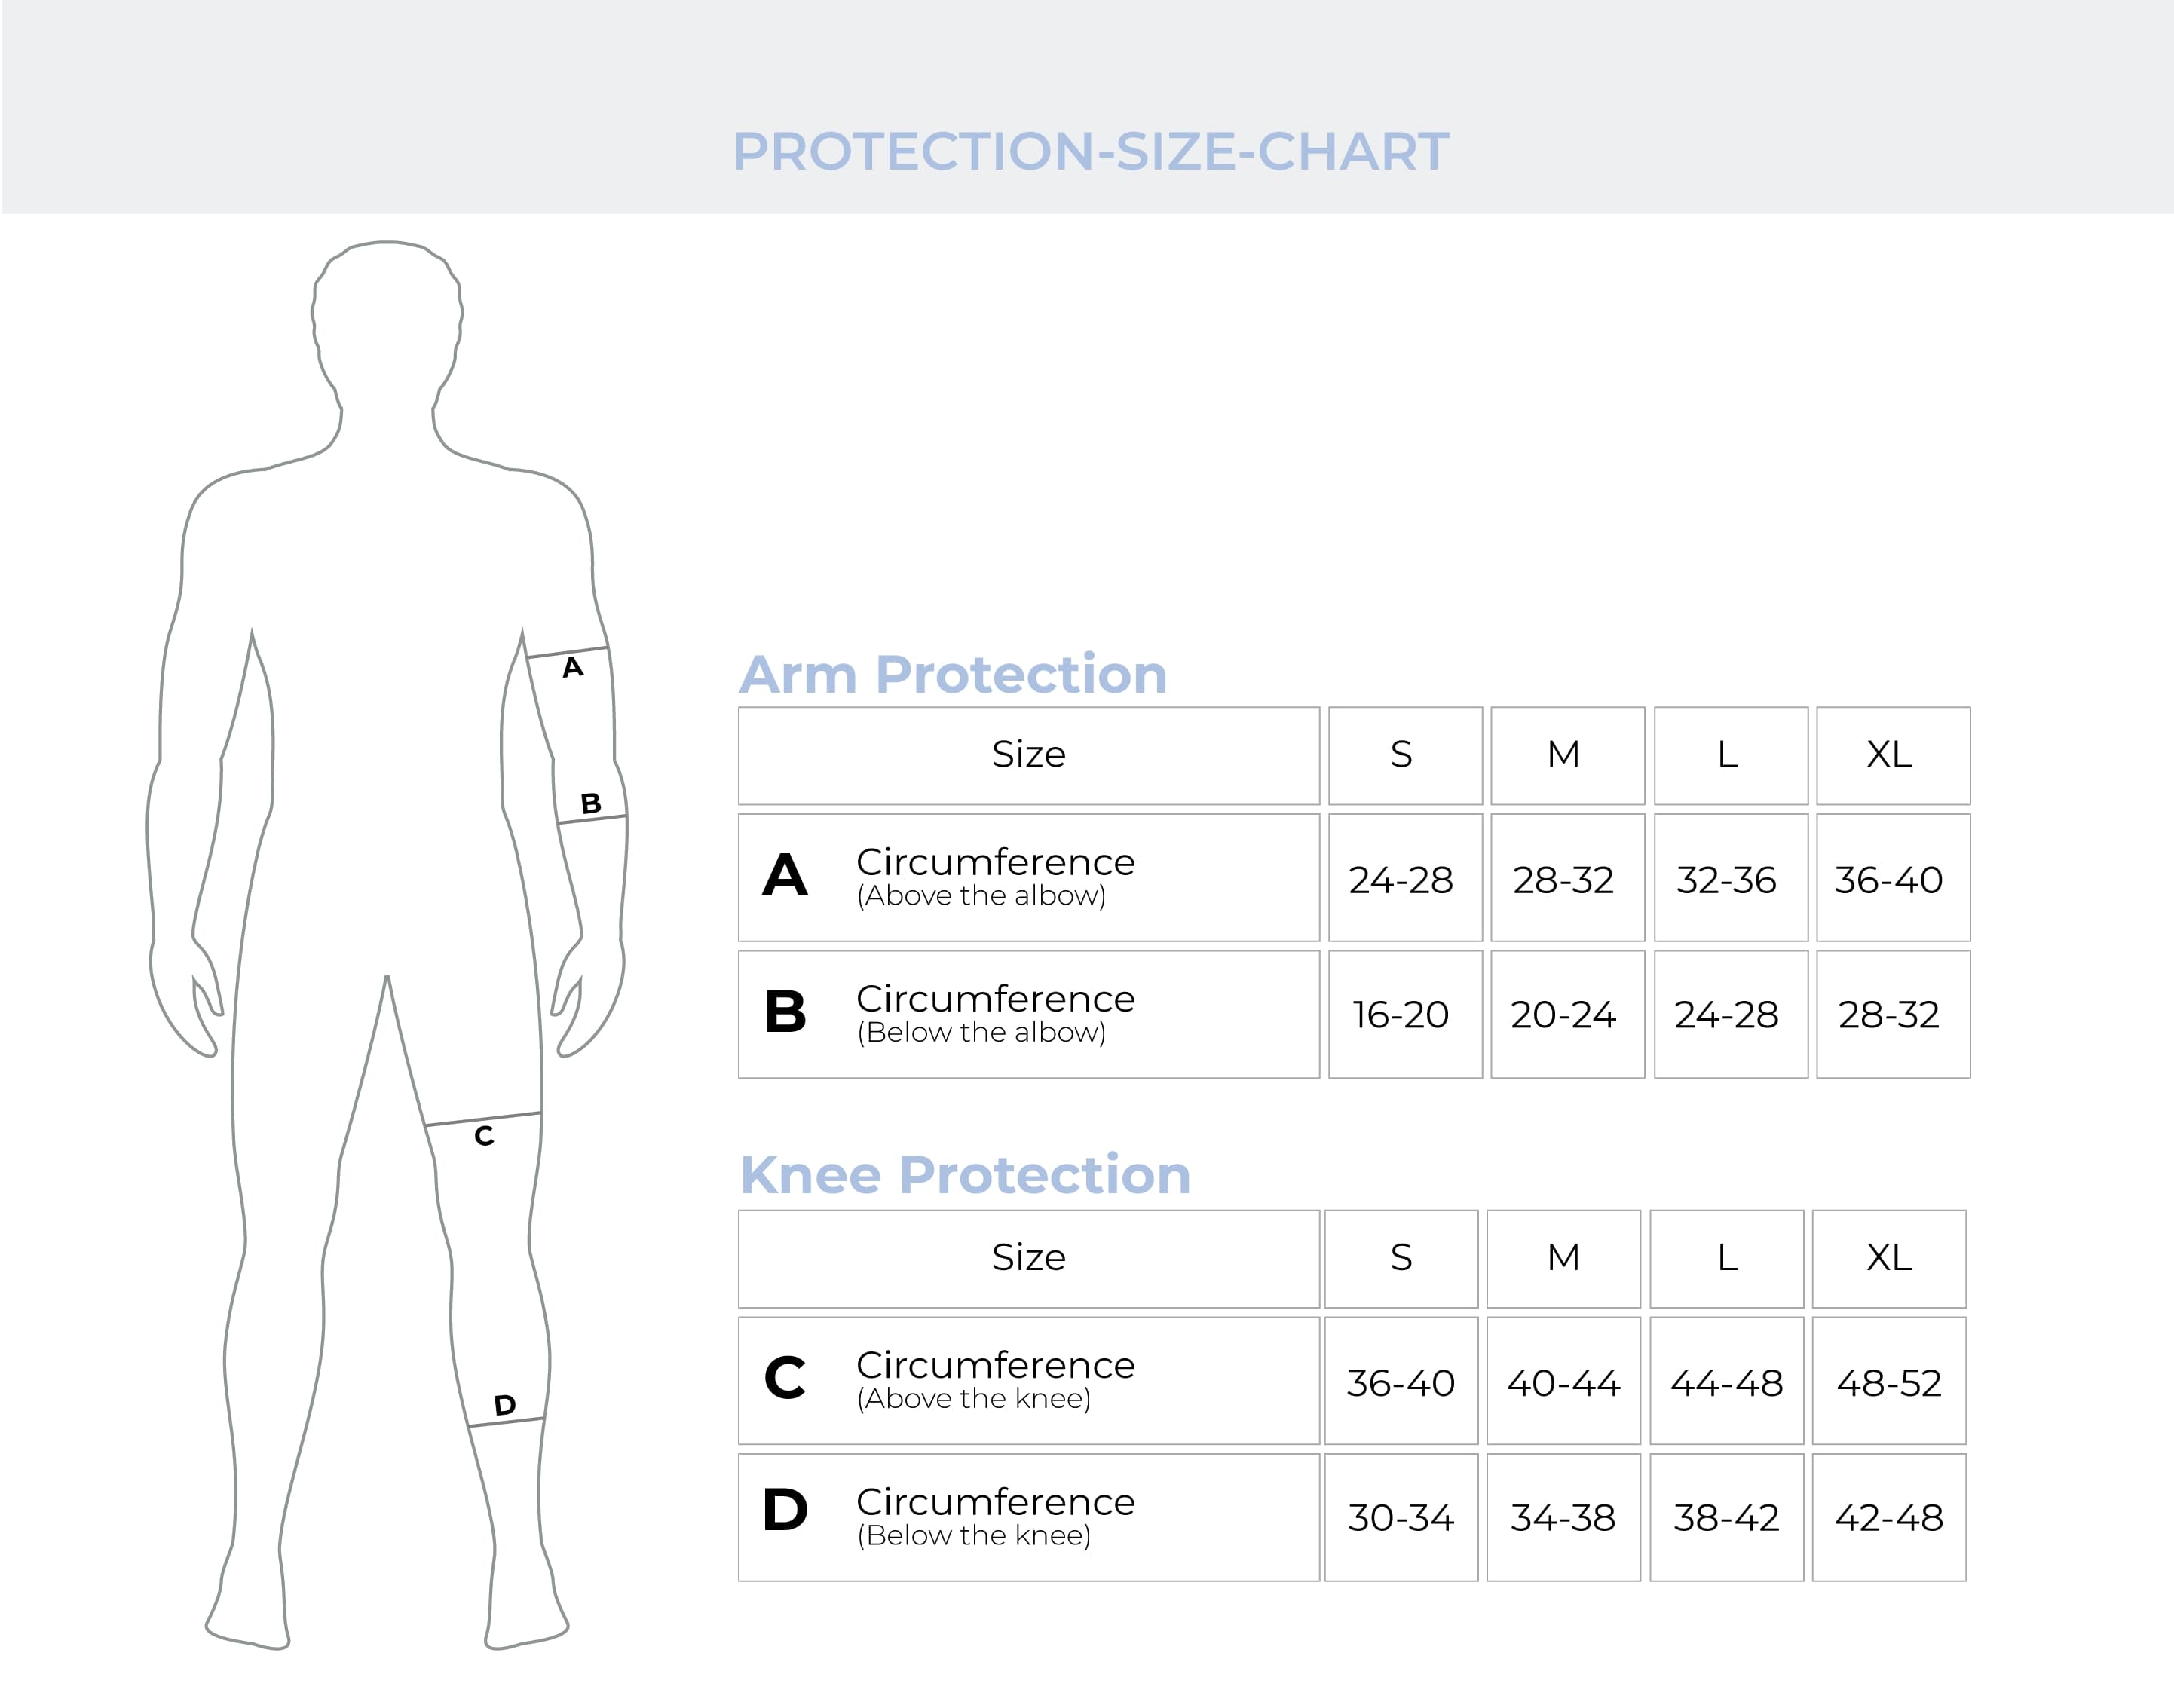2174x1708 pixels.
Task: Click marker A on the figure's upper arm
Action: (x=572, y=667)
